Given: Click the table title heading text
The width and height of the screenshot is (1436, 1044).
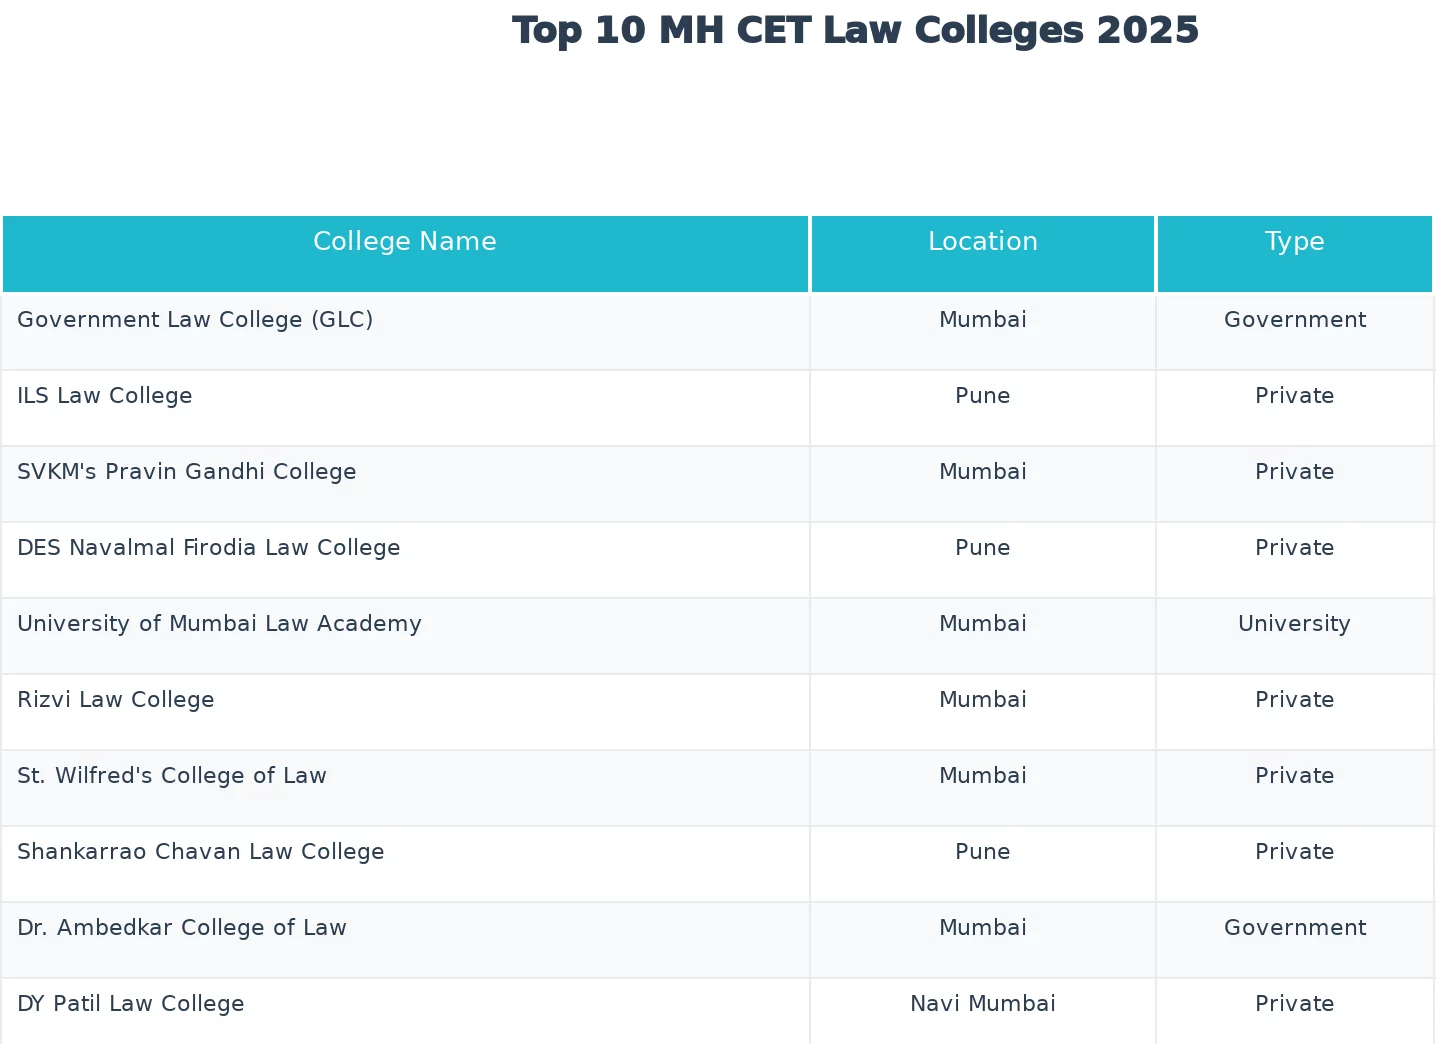Looking at the screenshot, I should 855,31.
